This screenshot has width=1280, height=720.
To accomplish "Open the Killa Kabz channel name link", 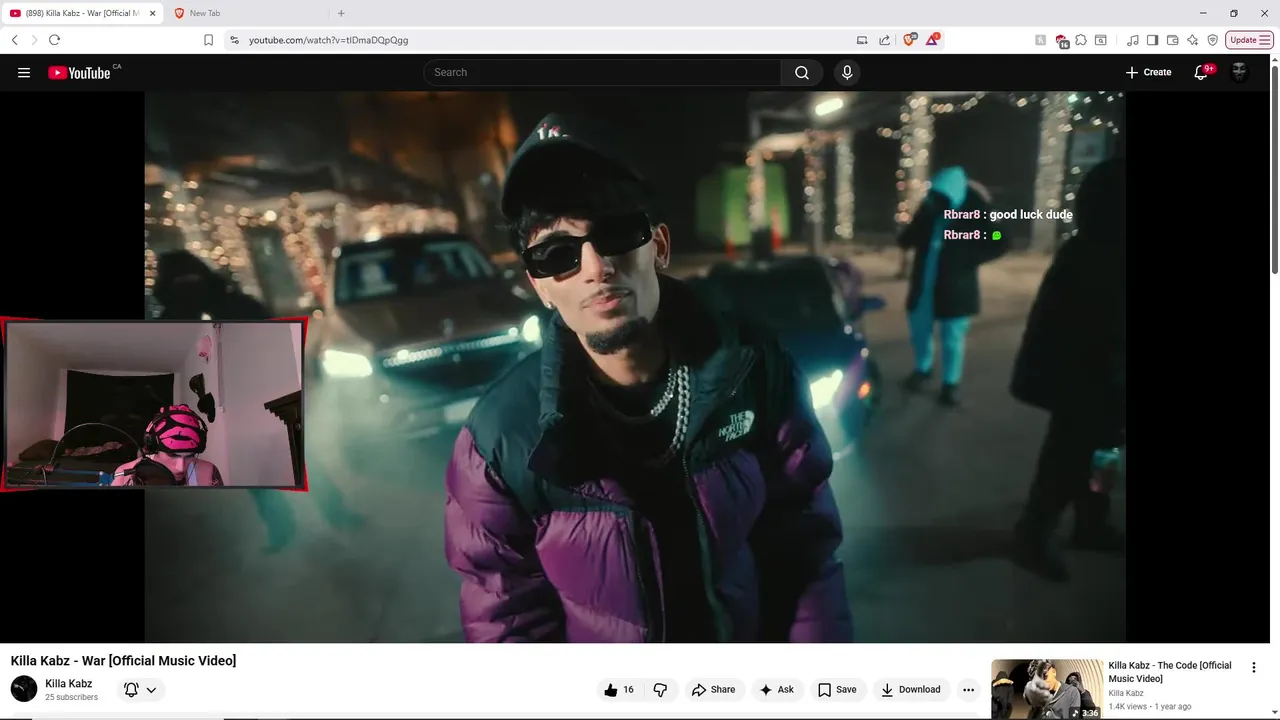I will tap(68, 684).
